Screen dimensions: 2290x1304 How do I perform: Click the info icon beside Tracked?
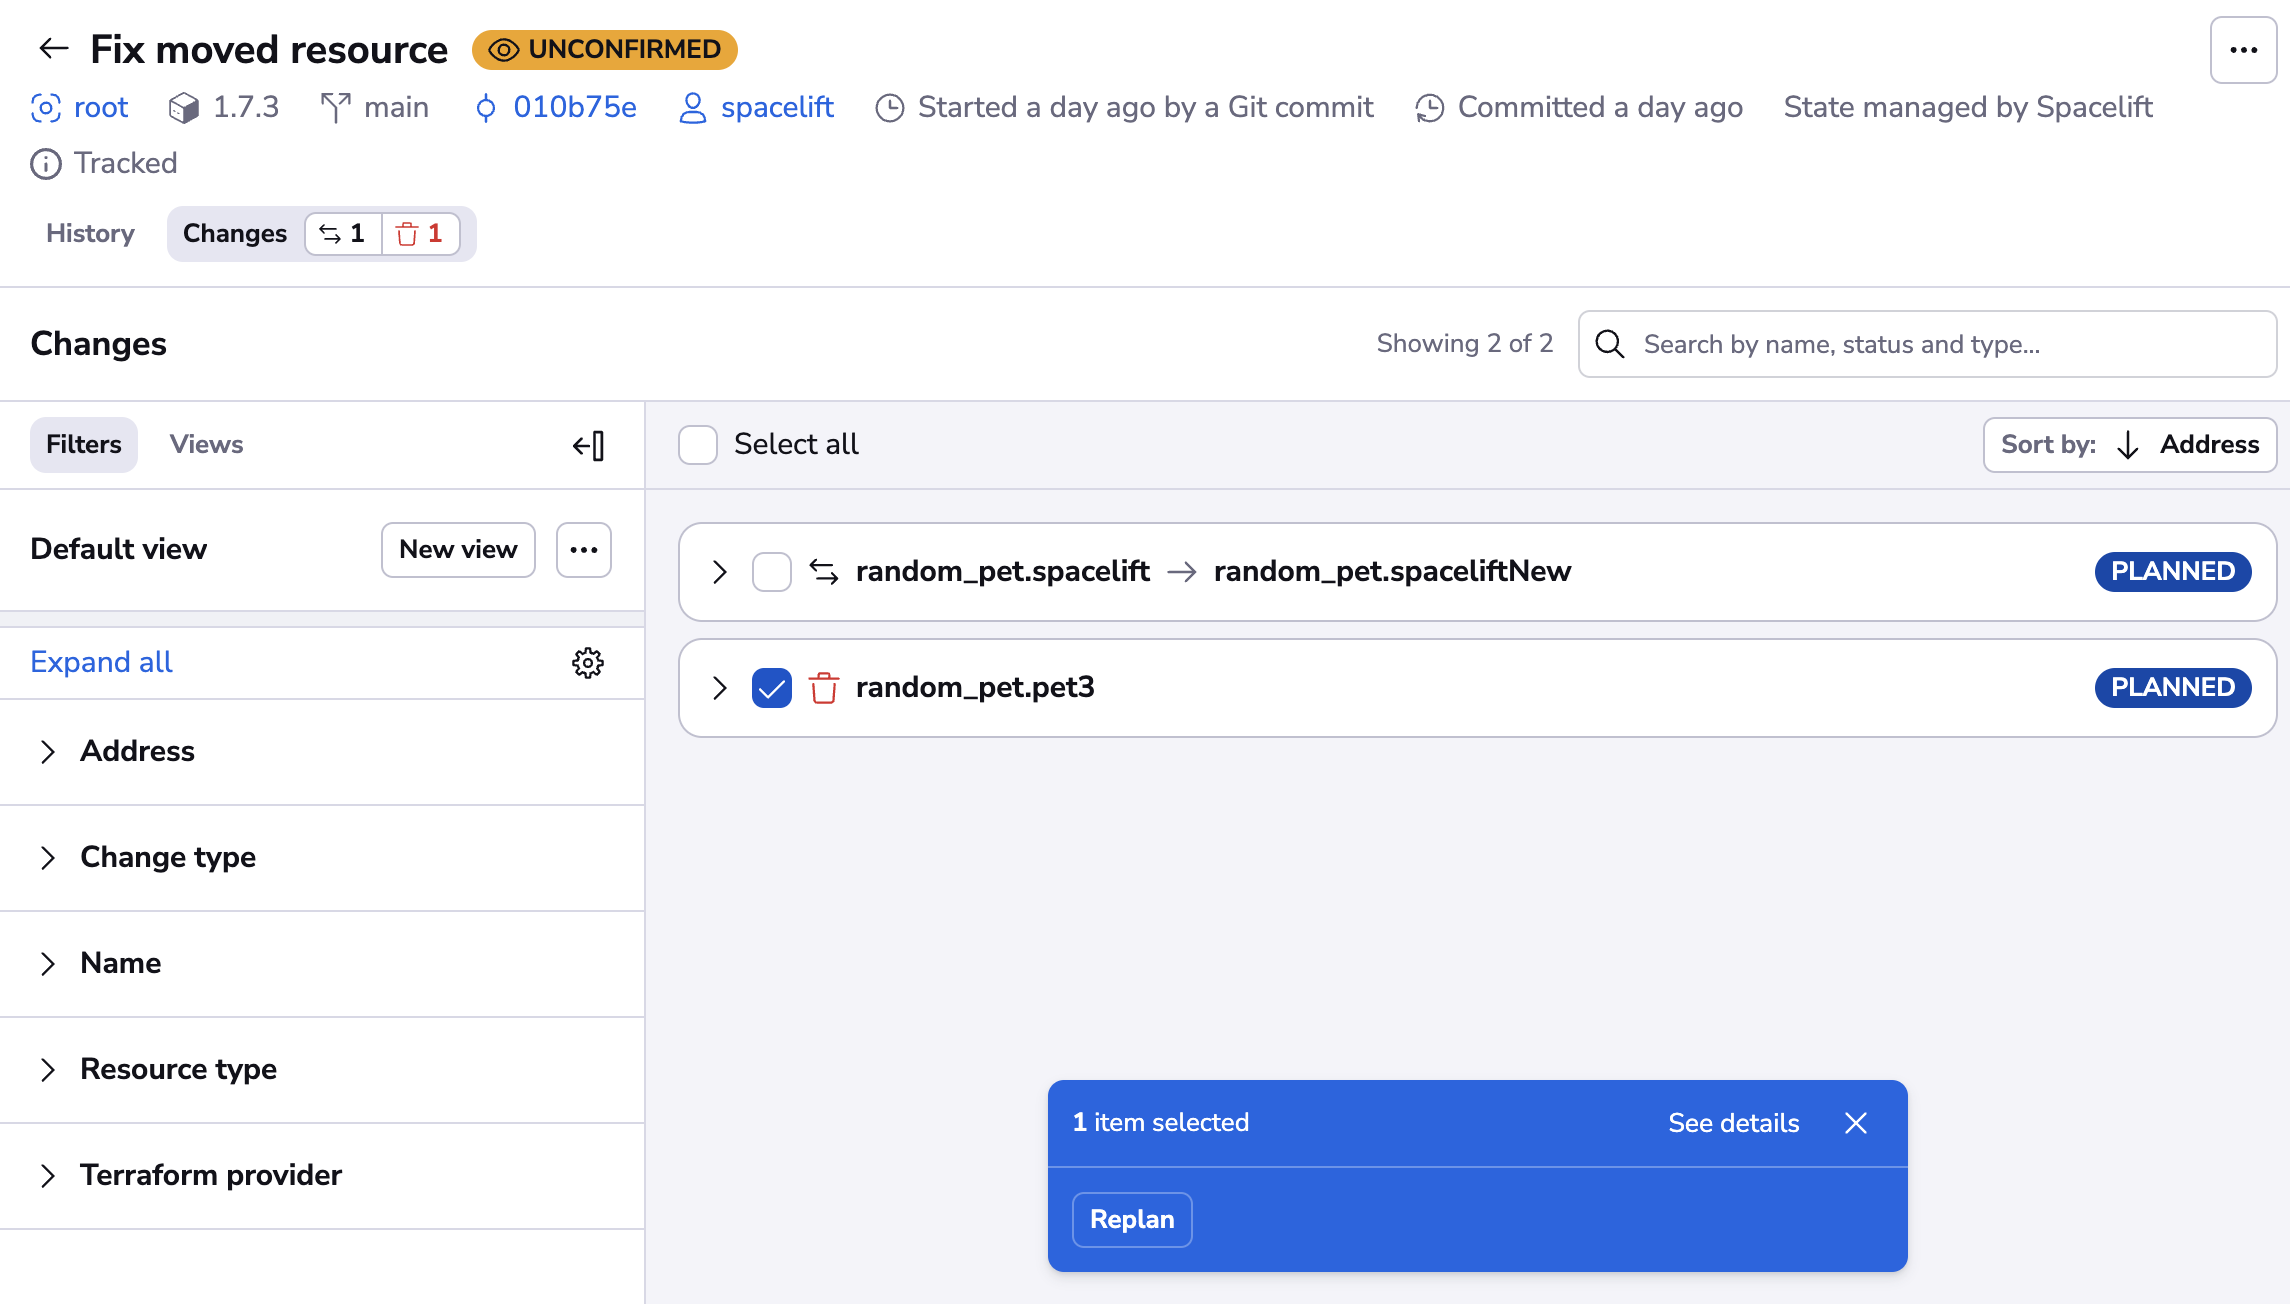[x=45, y=163]
